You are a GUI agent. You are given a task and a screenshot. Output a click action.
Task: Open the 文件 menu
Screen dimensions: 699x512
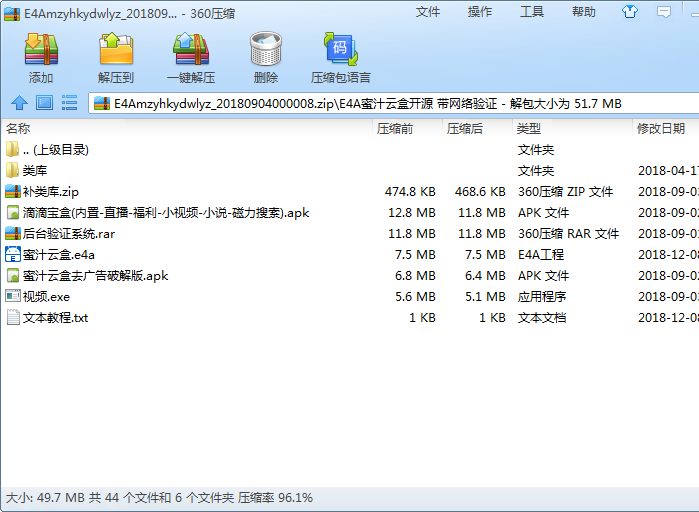428,12
